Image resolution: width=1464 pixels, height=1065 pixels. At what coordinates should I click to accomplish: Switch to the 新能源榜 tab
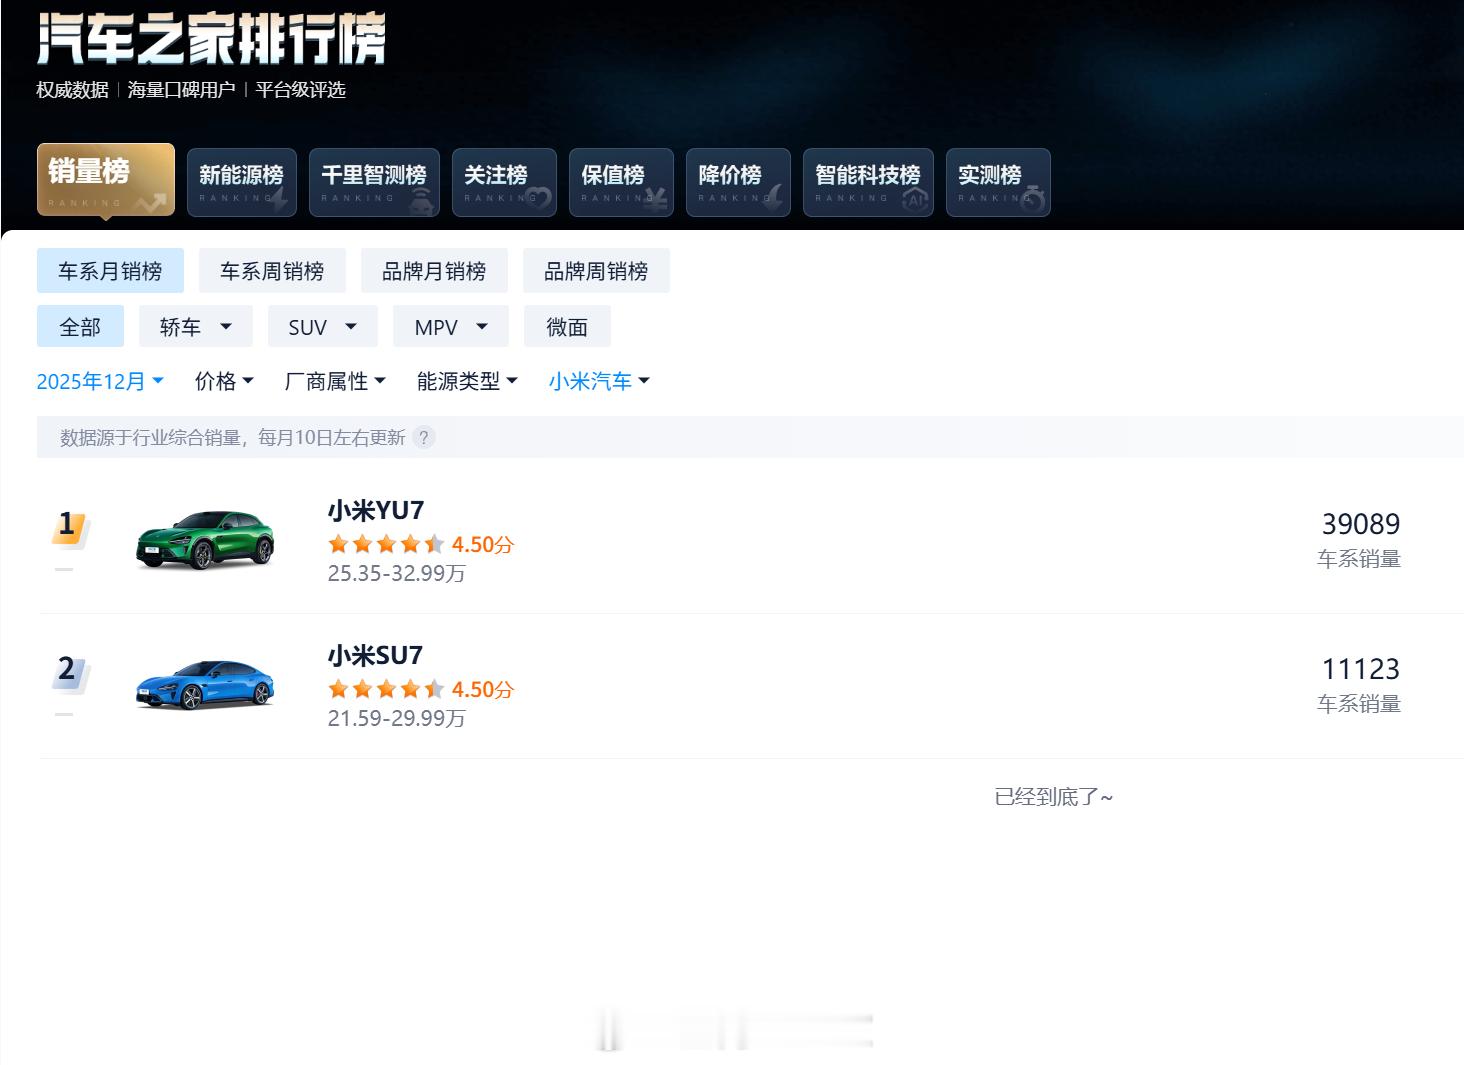(x=241, y=182)
